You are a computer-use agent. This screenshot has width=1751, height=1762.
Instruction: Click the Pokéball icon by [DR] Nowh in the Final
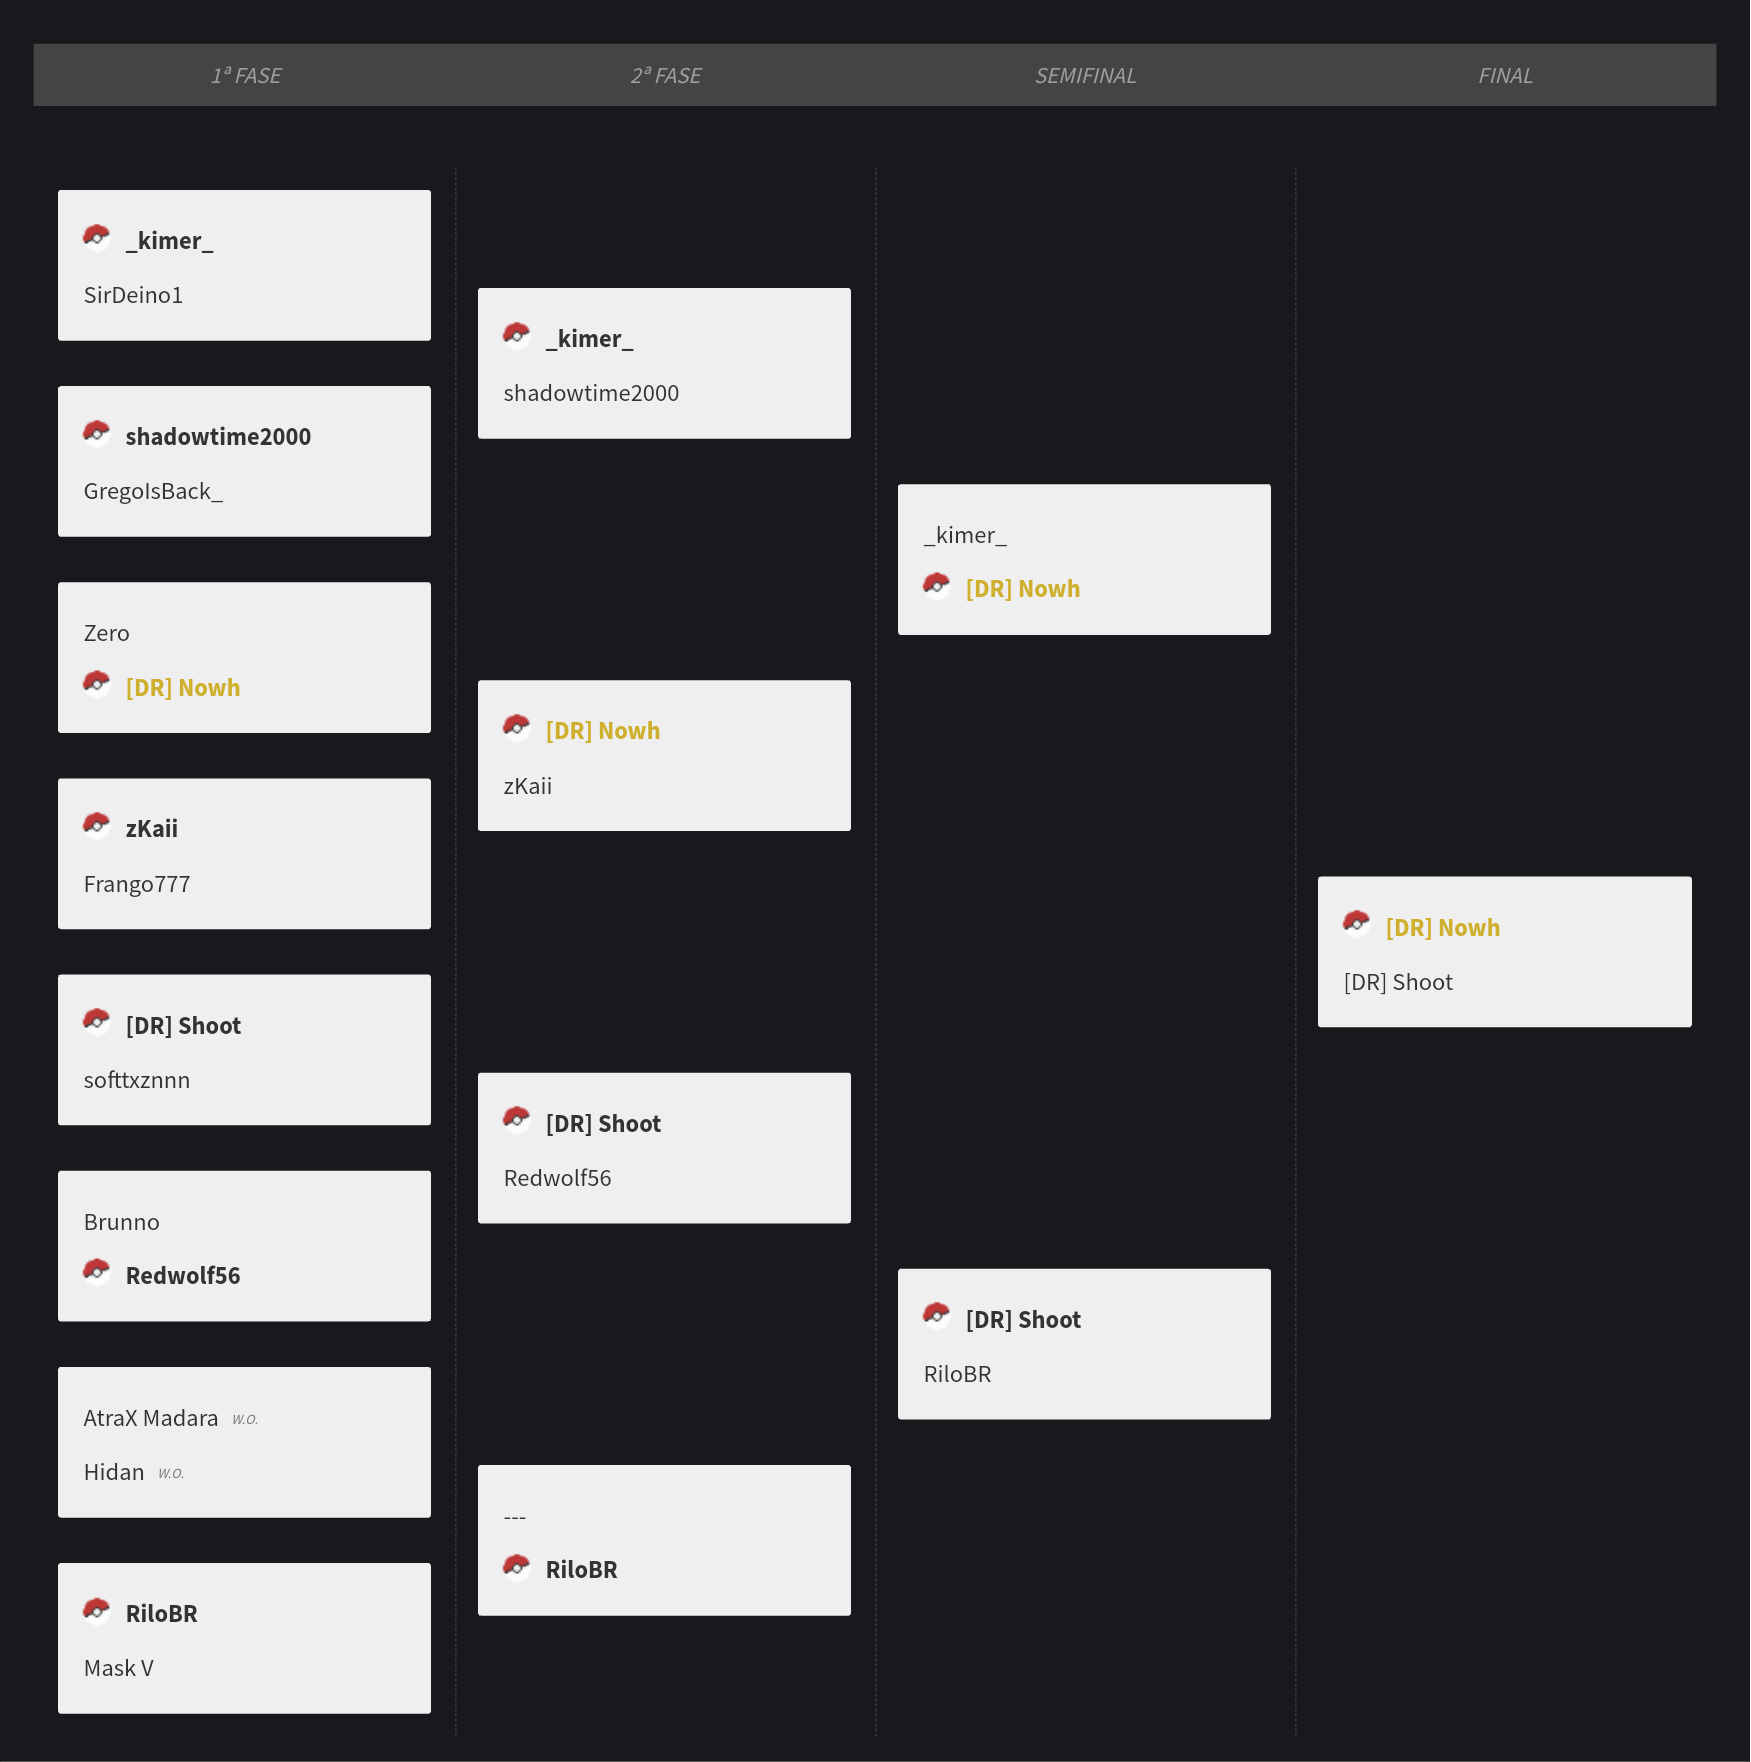(x=1356, y=923)
